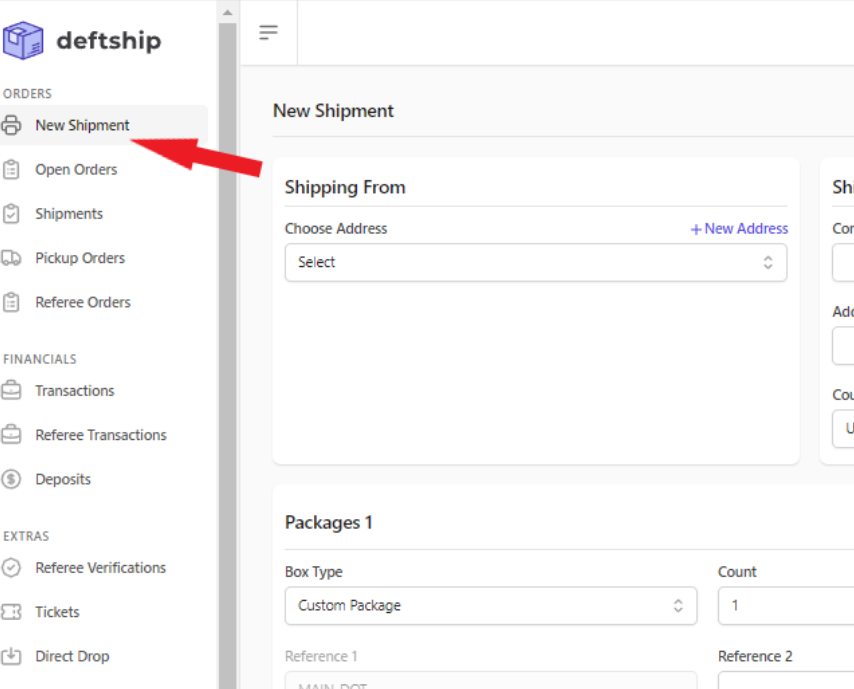Viewport: 854px width, 689px height.
Task: Click the New Address link
Action: [x=746, y=228]
